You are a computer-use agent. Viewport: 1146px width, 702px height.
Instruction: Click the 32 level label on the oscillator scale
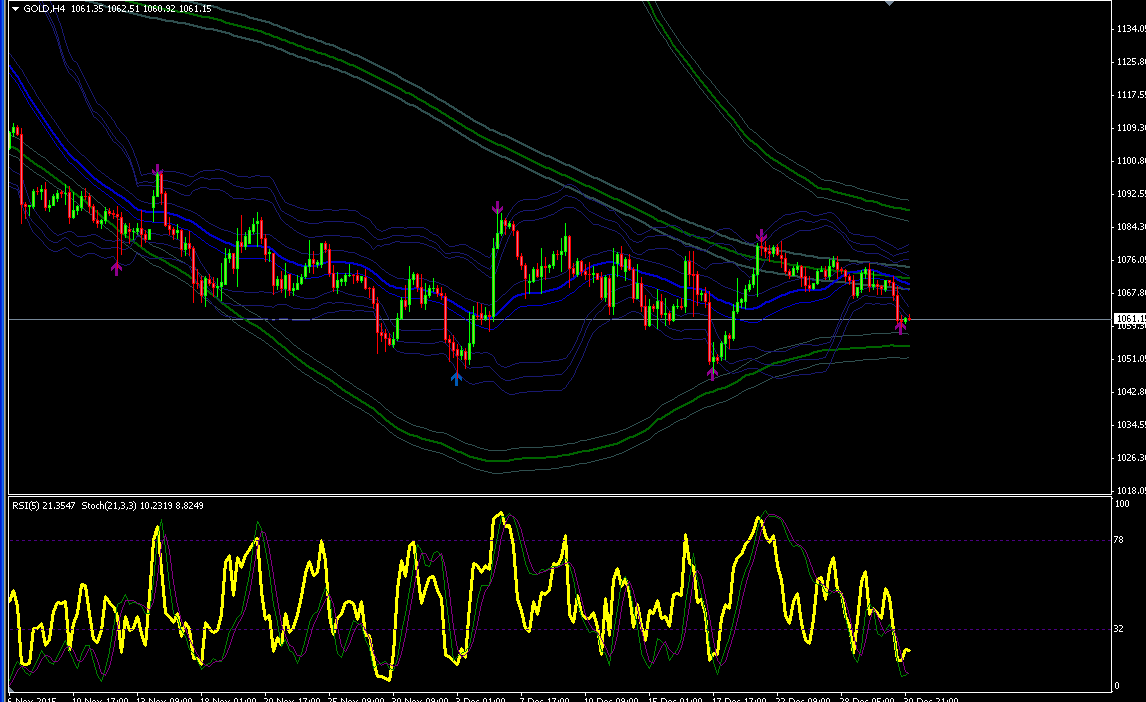[x=1118, y=629]
